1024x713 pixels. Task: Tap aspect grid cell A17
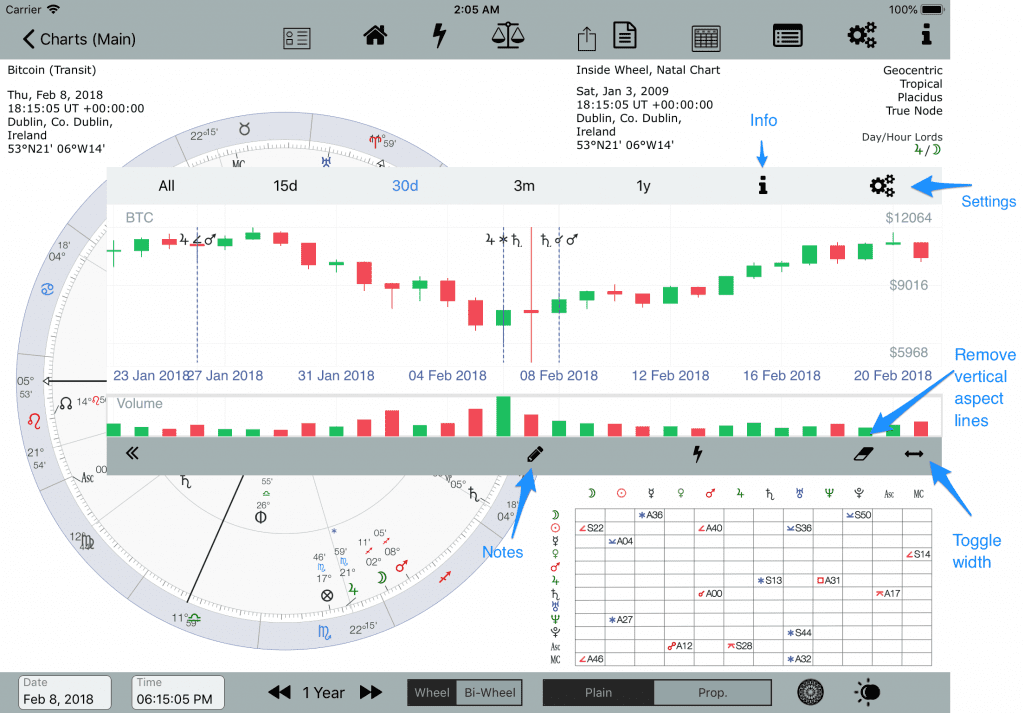click(888, 594)
